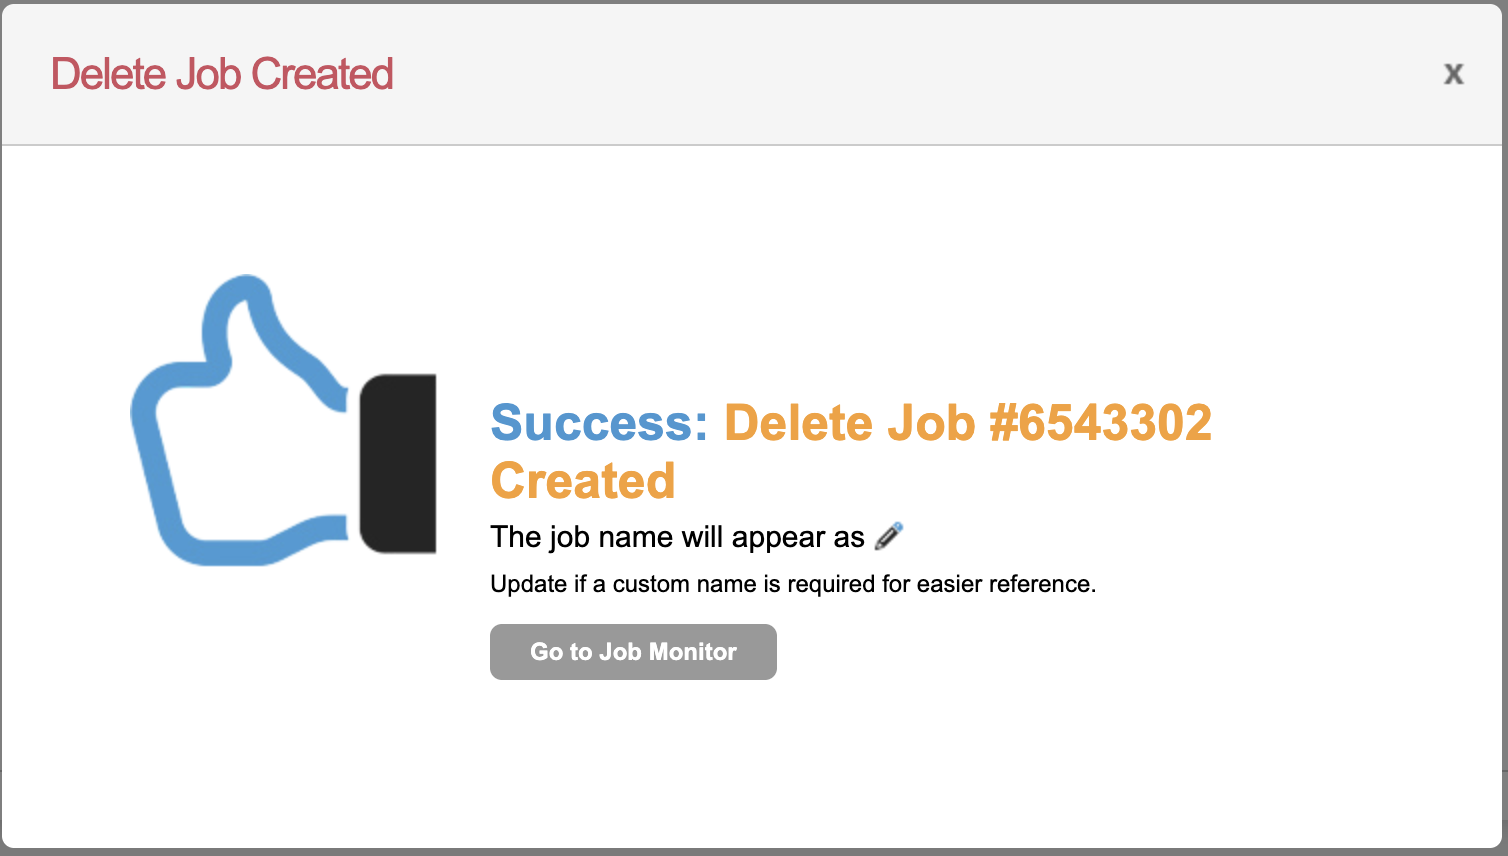The width and height of the screenshot is (1508, 856).
Task: Click the orange Delete Job #6543302 text
Action: [967, 423]
